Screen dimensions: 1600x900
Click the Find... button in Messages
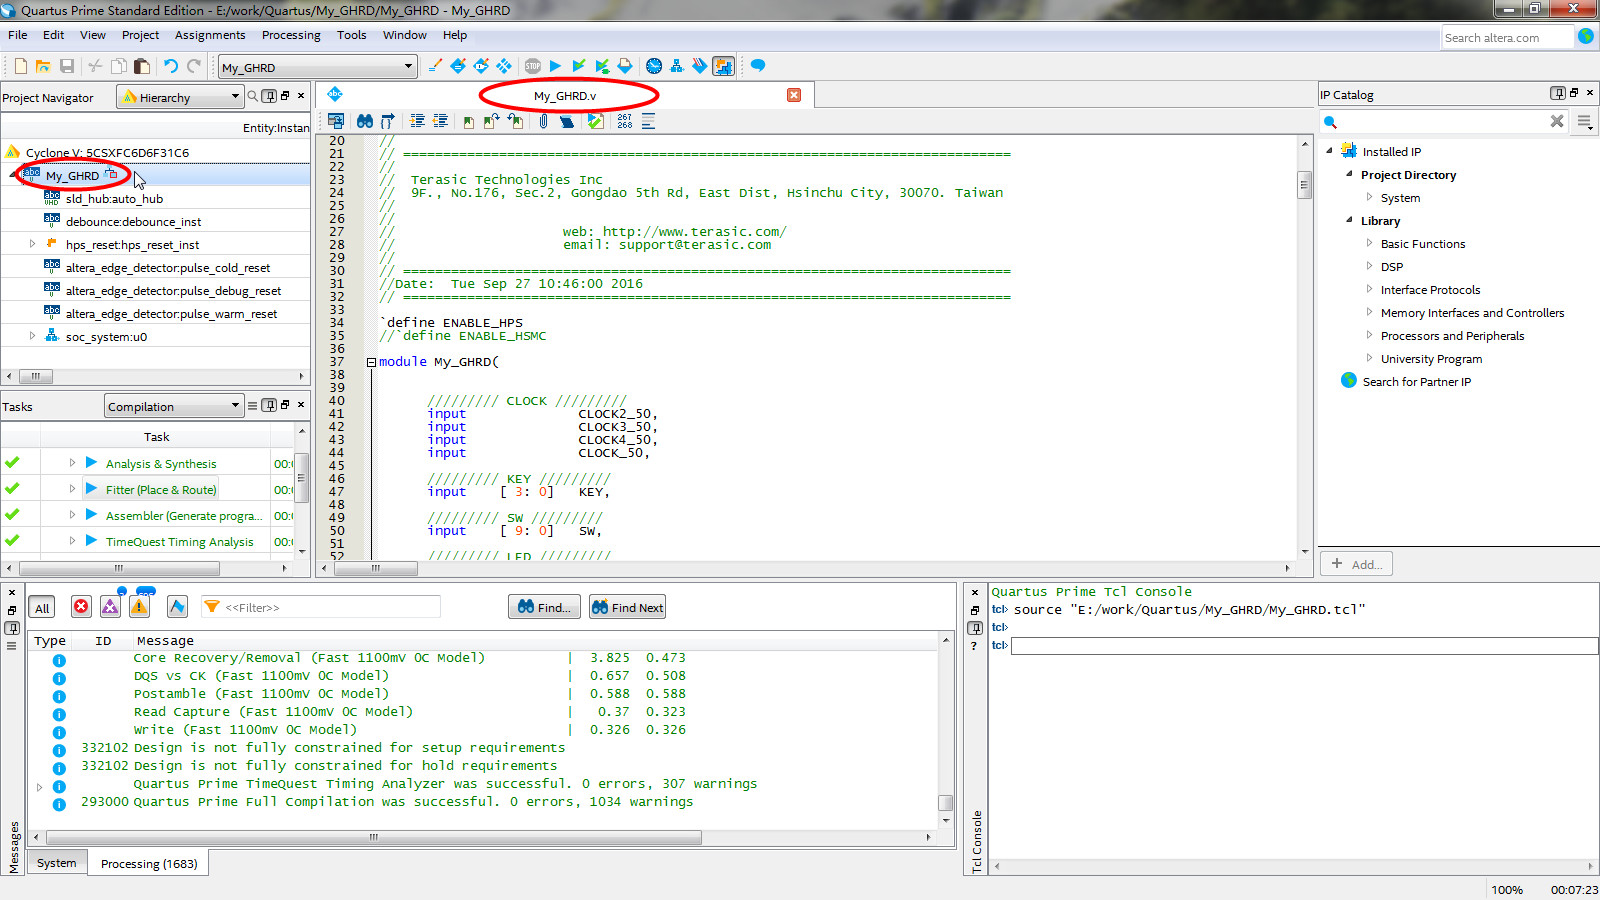tap(545, 607)
